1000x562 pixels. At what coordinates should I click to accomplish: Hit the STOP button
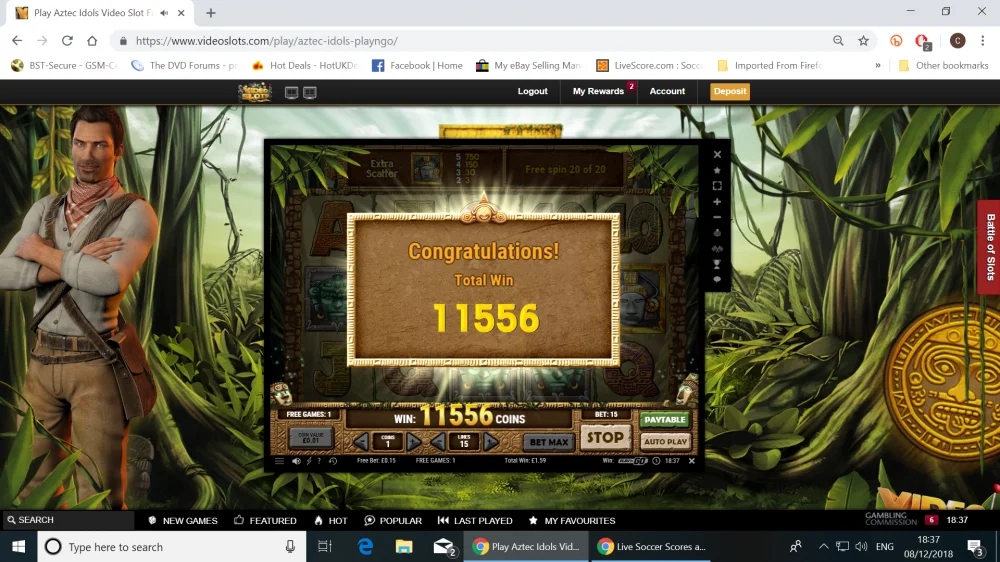[605, 438]
